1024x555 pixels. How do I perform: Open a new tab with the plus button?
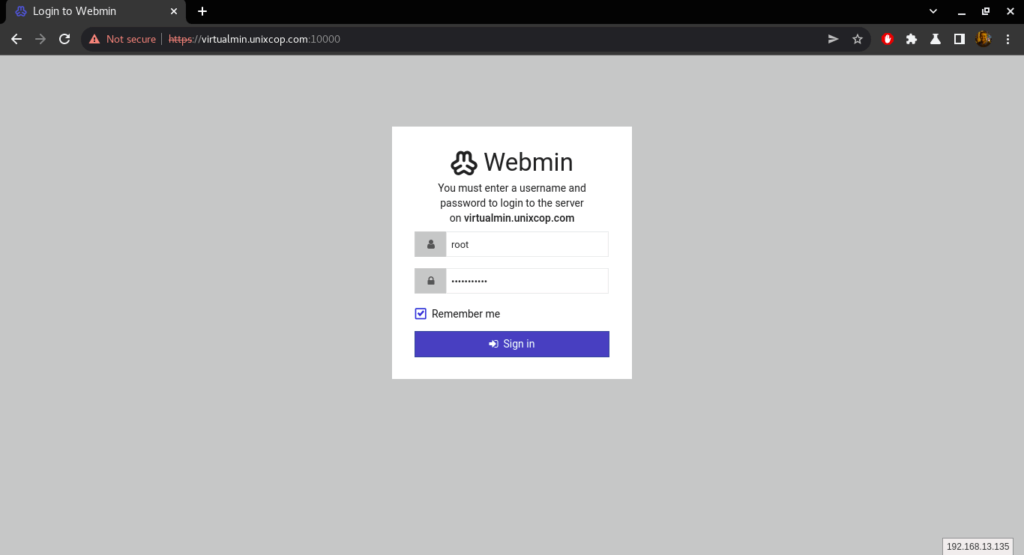[202, 11]
